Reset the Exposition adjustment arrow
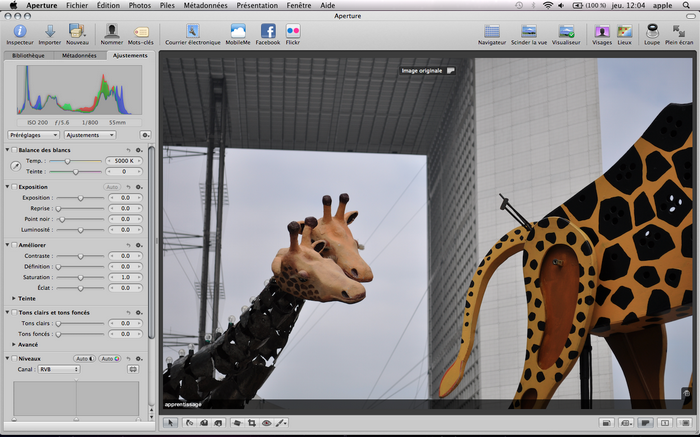This screenshot has width=700, height=437. click(x=129, y=187)
